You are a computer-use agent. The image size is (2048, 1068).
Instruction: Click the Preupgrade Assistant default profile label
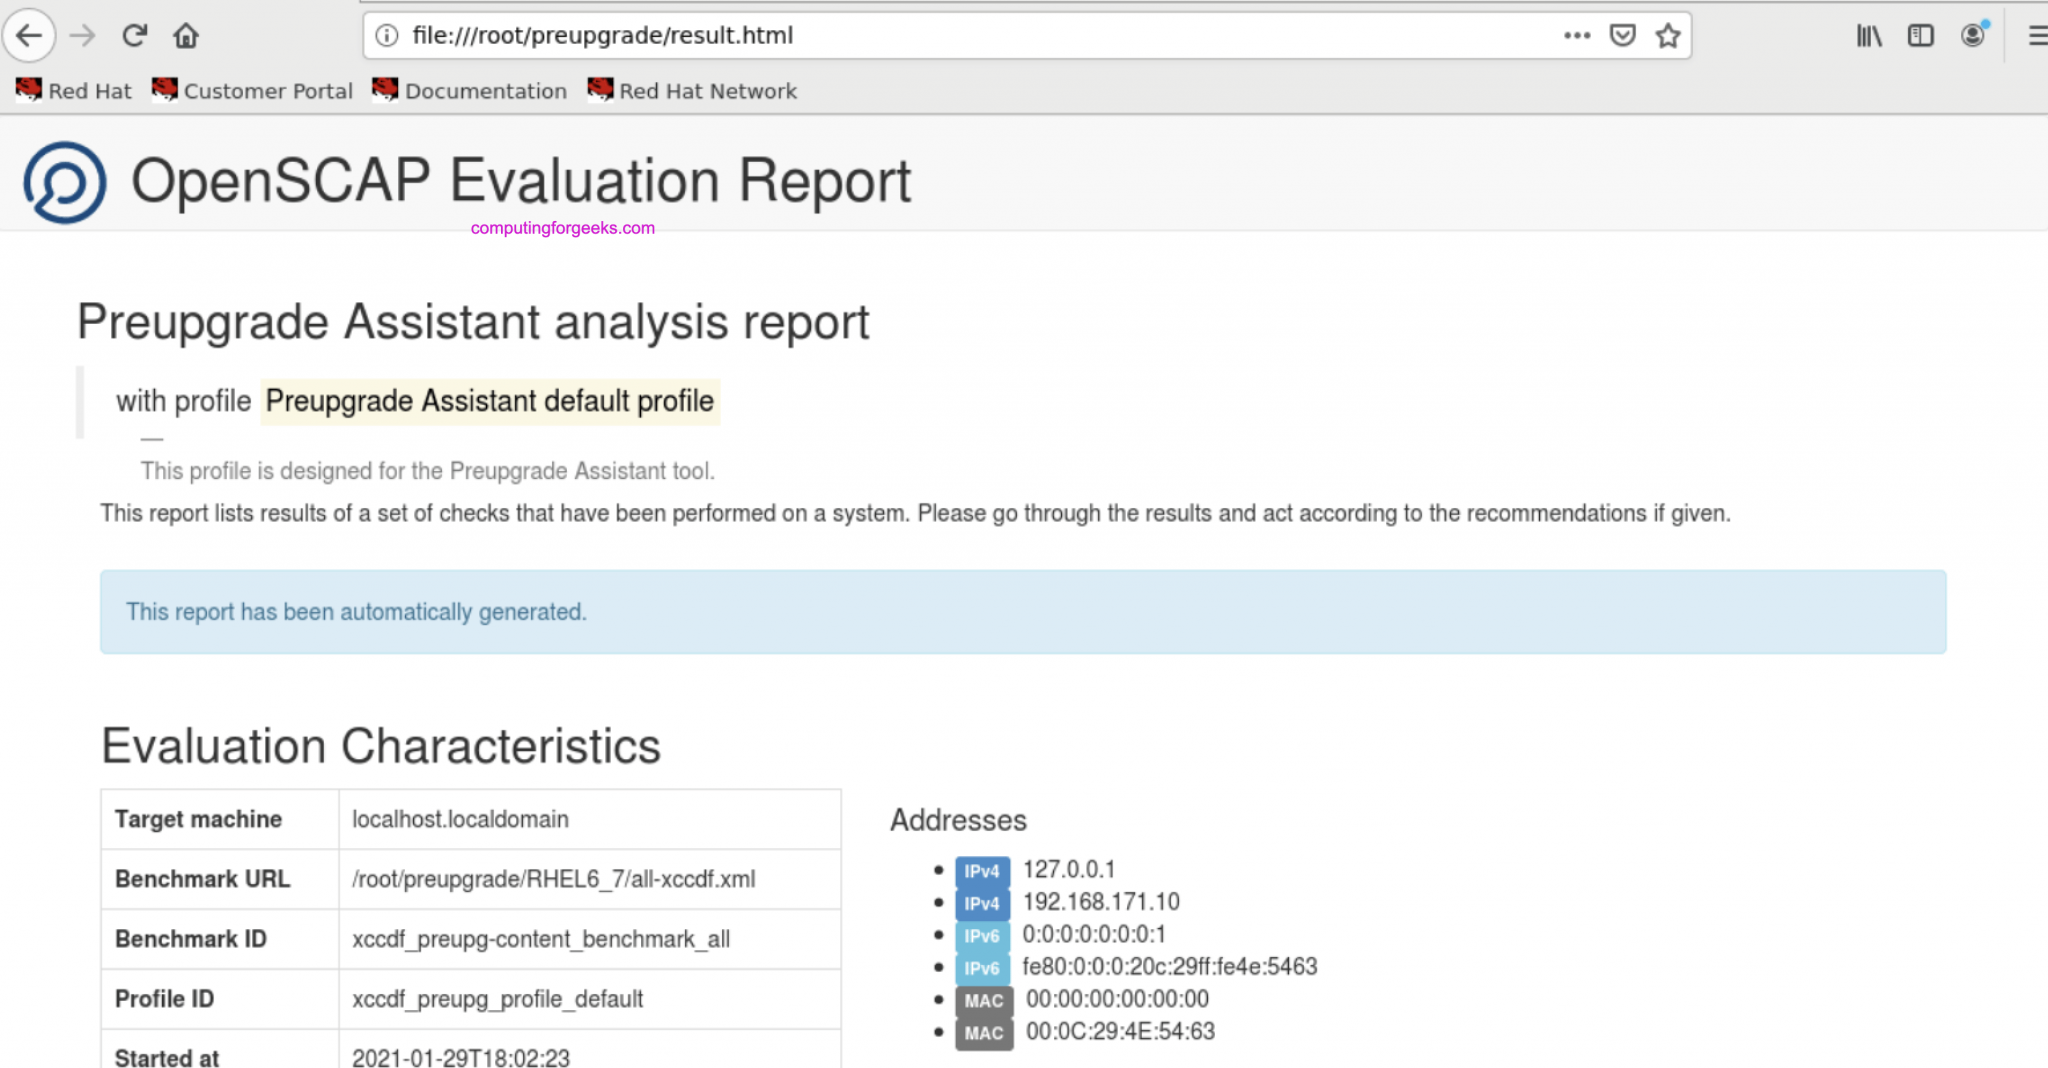tap(489, 401)
